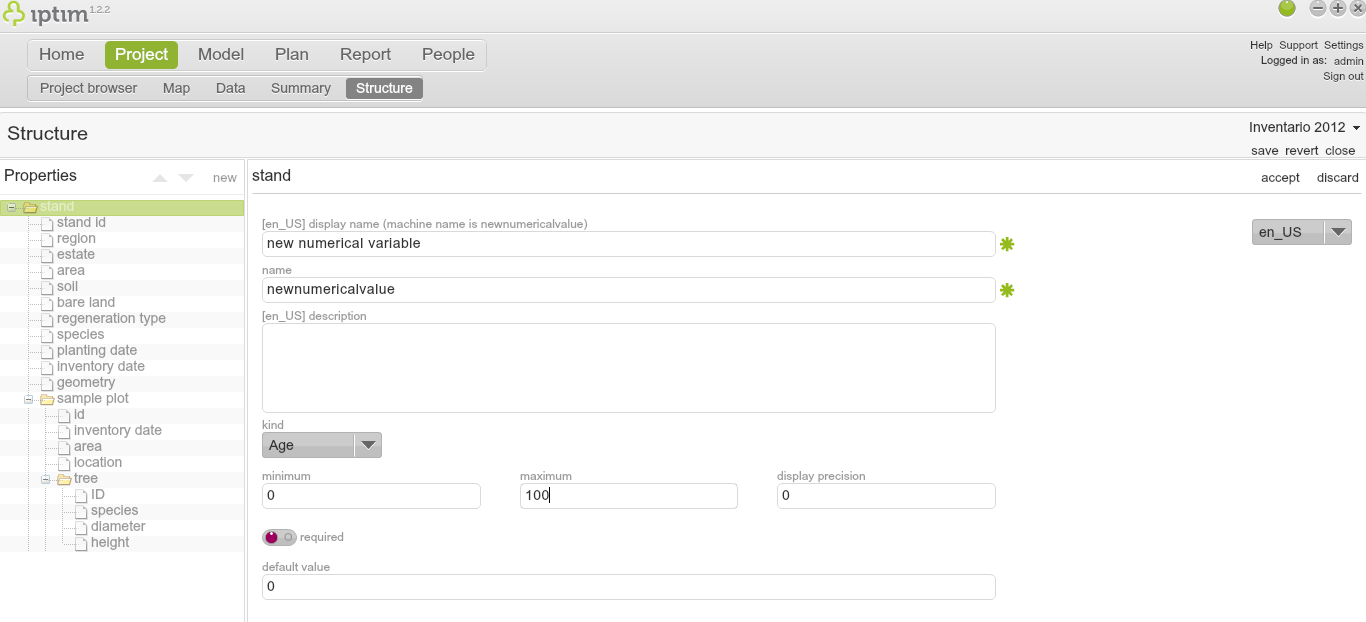
Task: Open the Model menu tab
Action: pos(221,55)
